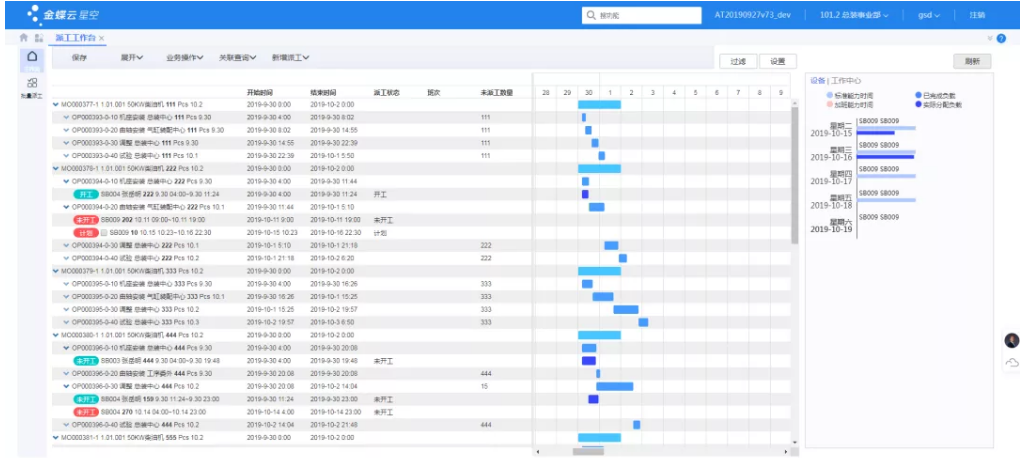The width and height of the screenshot is (1025, 458).
Task: Click the 金蝶云星空 logo
Action: coord(63,14)
